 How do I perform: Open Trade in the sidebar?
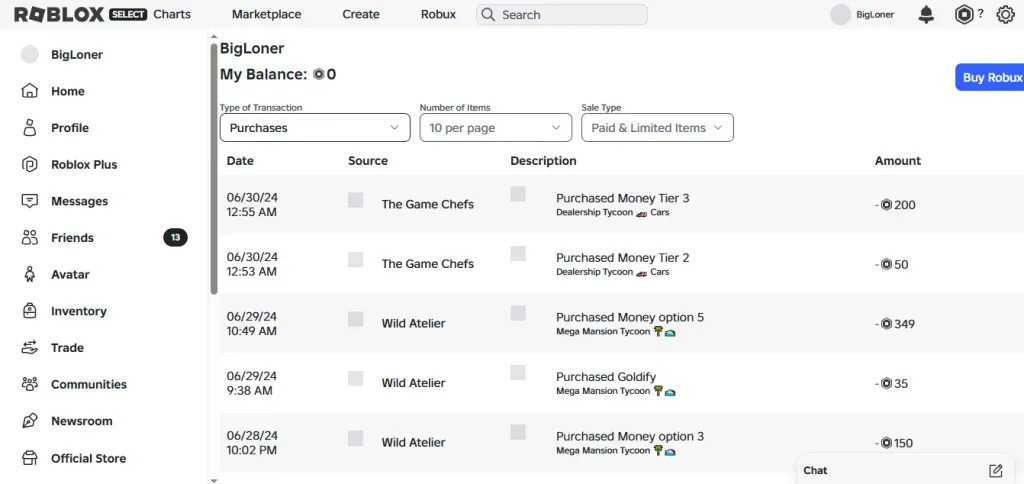pos(67,347)
